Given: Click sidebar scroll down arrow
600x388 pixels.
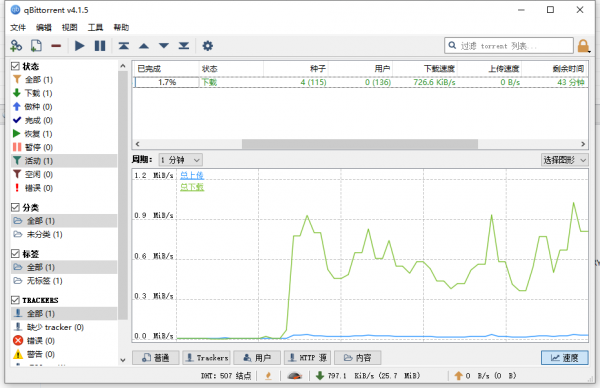Looking at the screenshot, I should (x=123, y=360).
